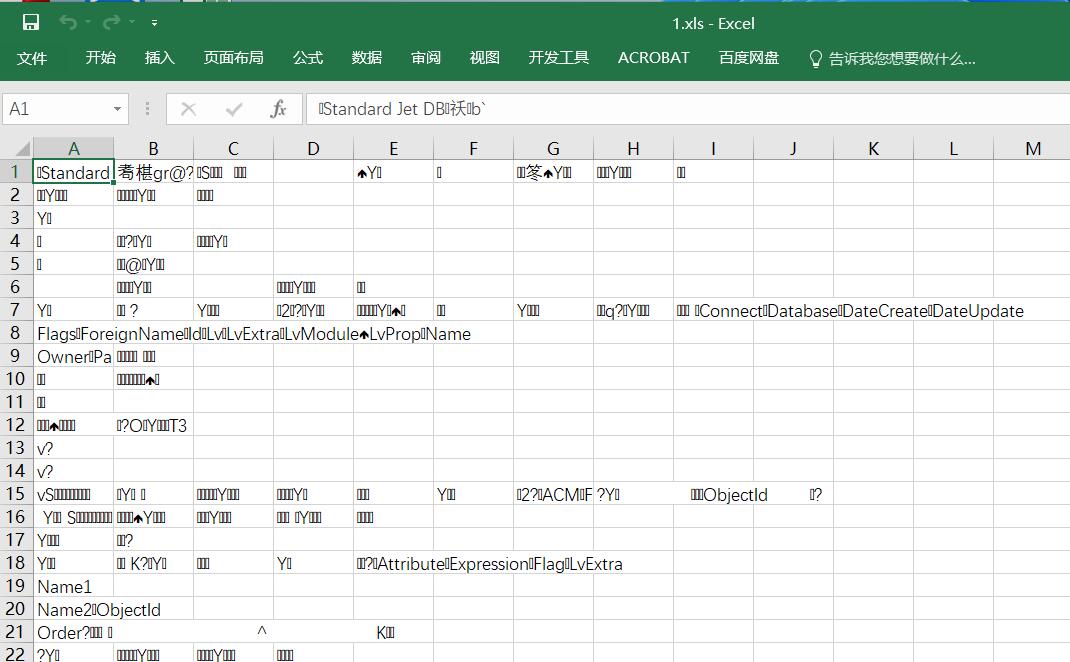Select row 19 header
Viewport: 1070px width, 662px height.
pos(16,587)
